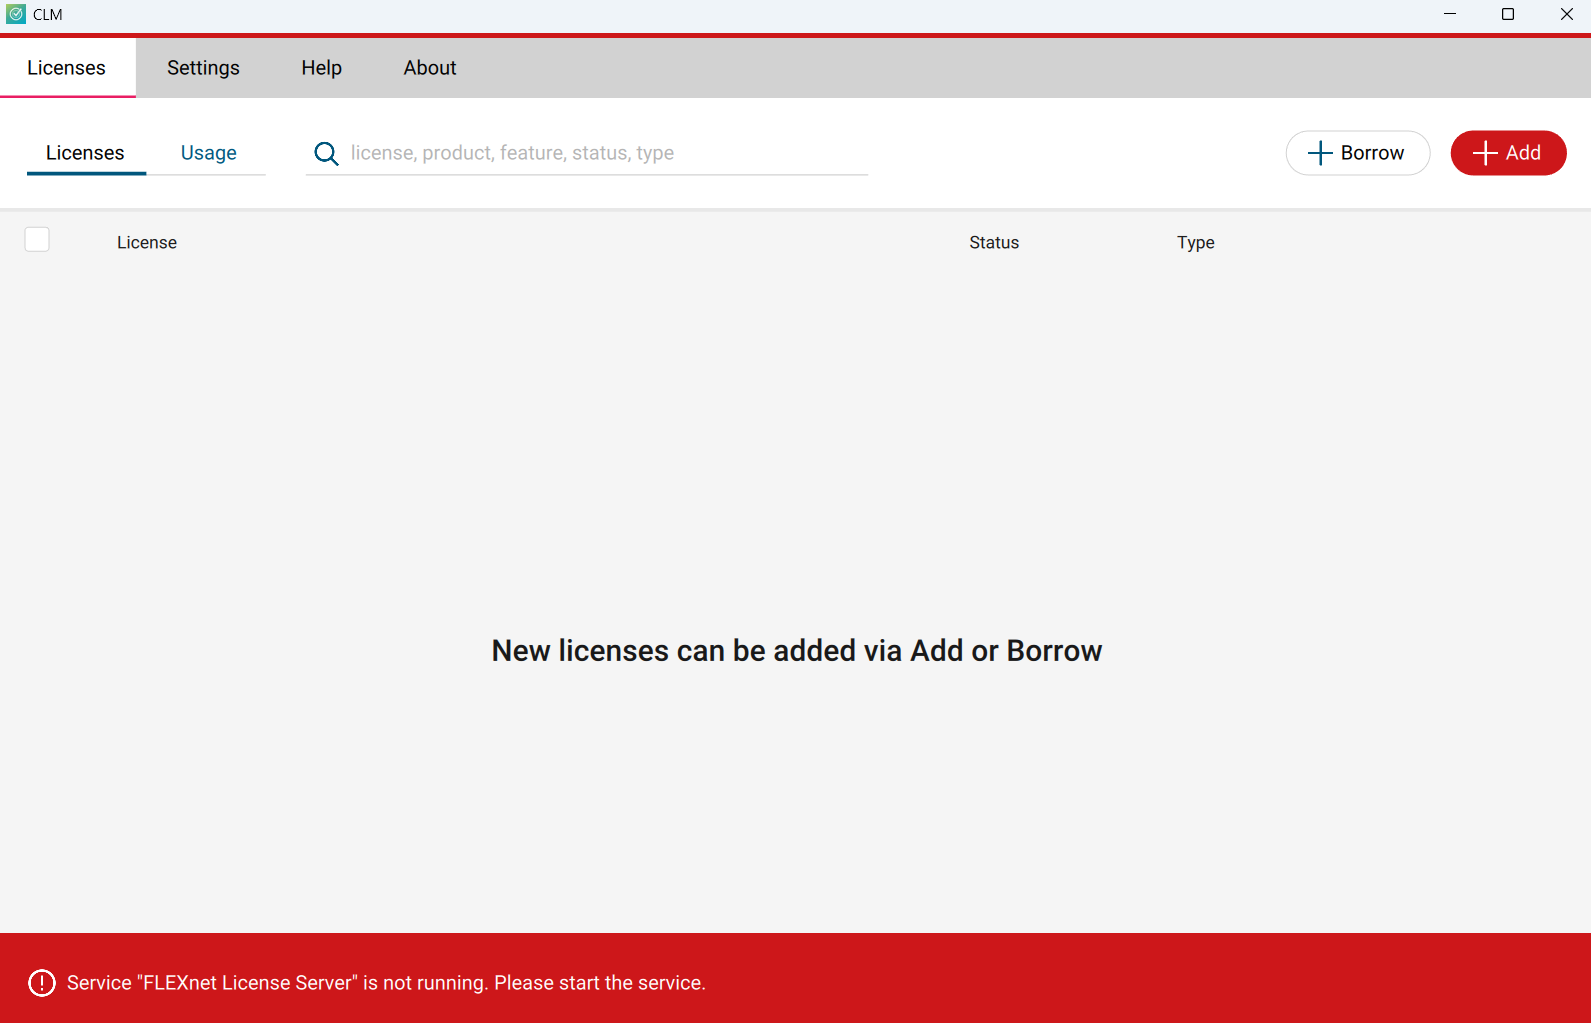Open the Settings top tab
The image size is (1591, 1023).
click(203, 68)
